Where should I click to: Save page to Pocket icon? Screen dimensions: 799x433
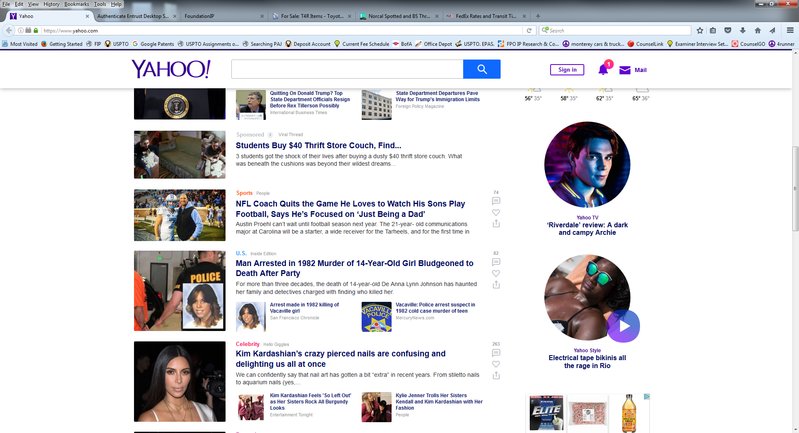tap(728, 31)
